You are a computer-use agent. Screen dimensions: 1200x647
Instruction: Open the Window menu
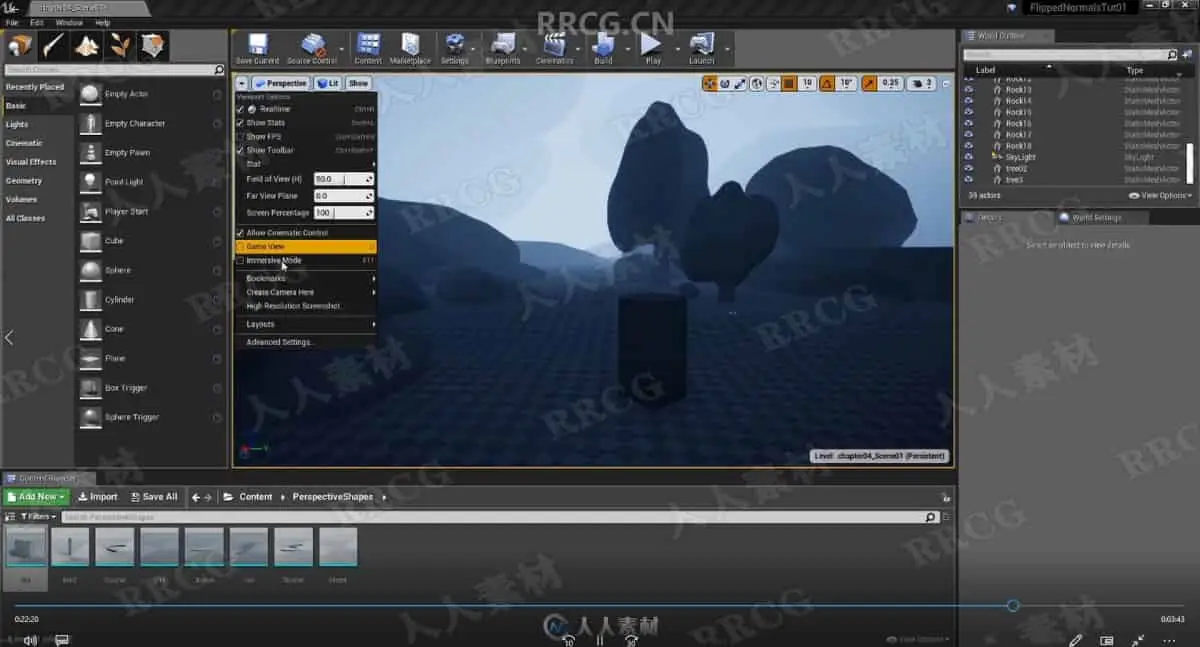69,22
